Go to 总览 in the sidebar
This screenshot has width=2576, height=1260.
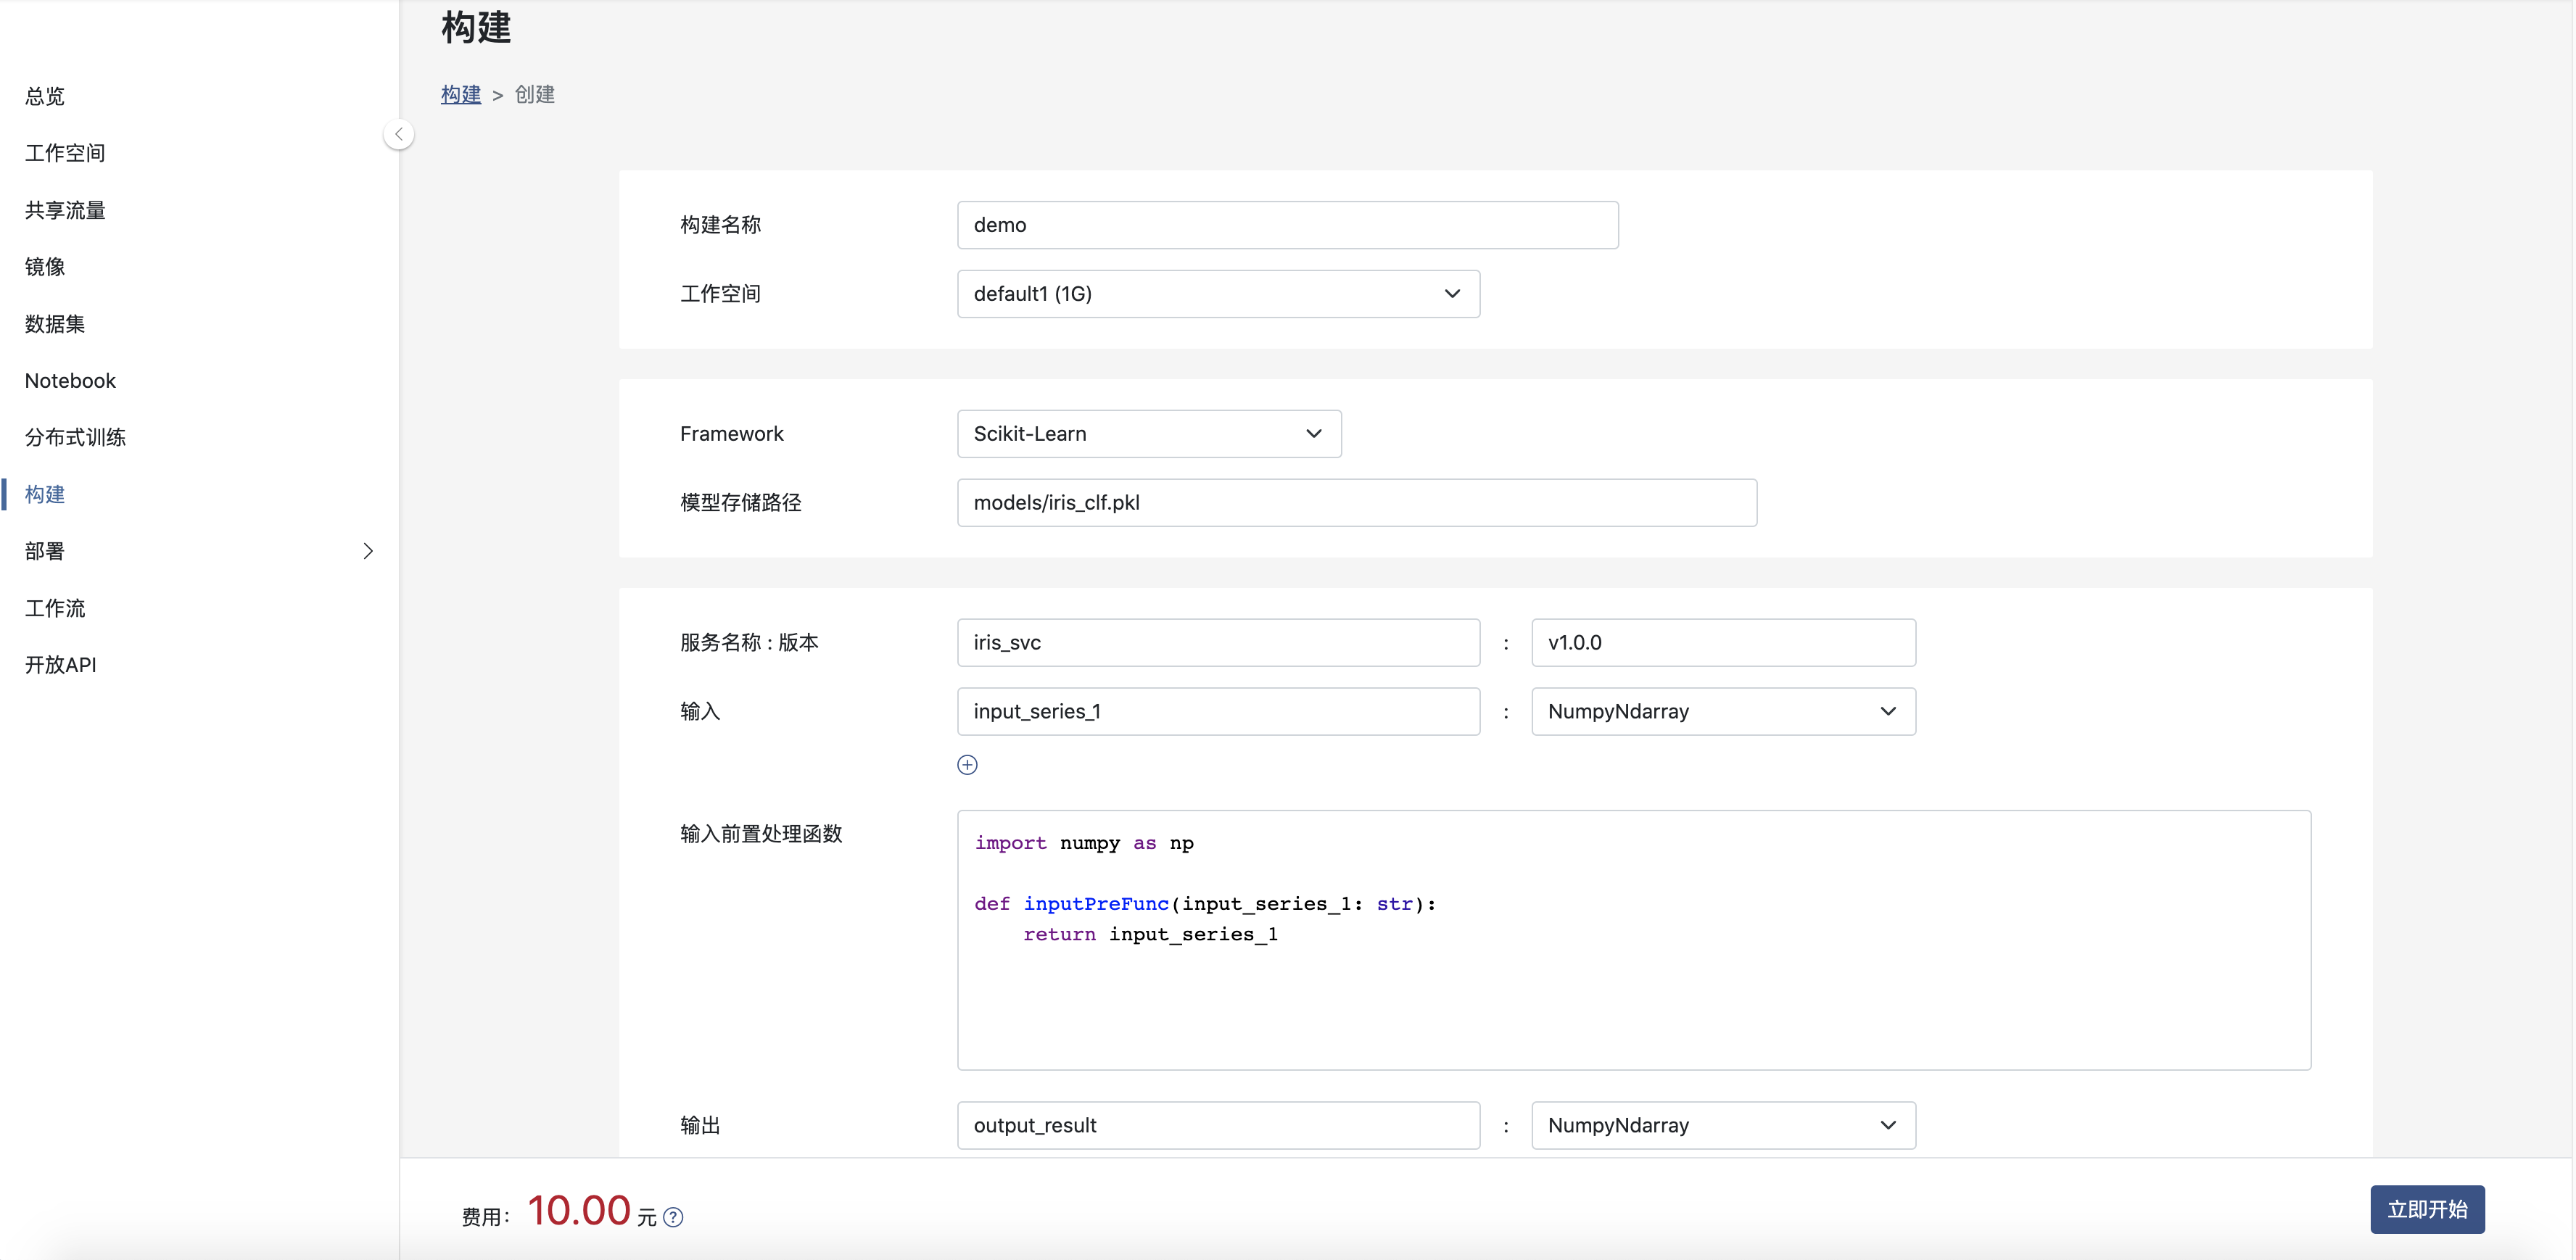45,96
